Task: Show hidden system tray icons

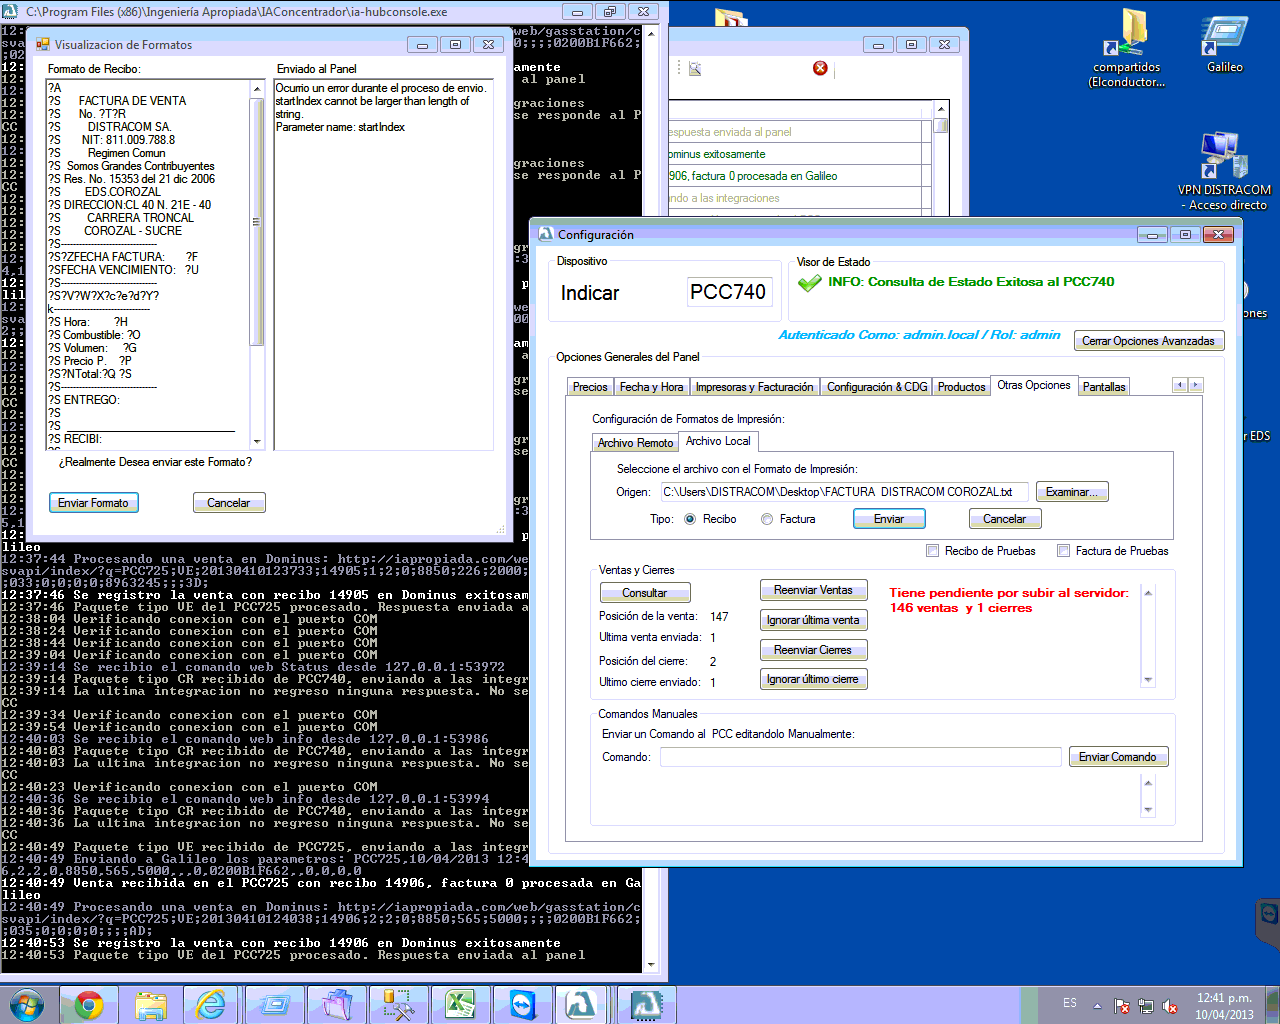Action: pyautogui.click(x=1097, y=1006)
